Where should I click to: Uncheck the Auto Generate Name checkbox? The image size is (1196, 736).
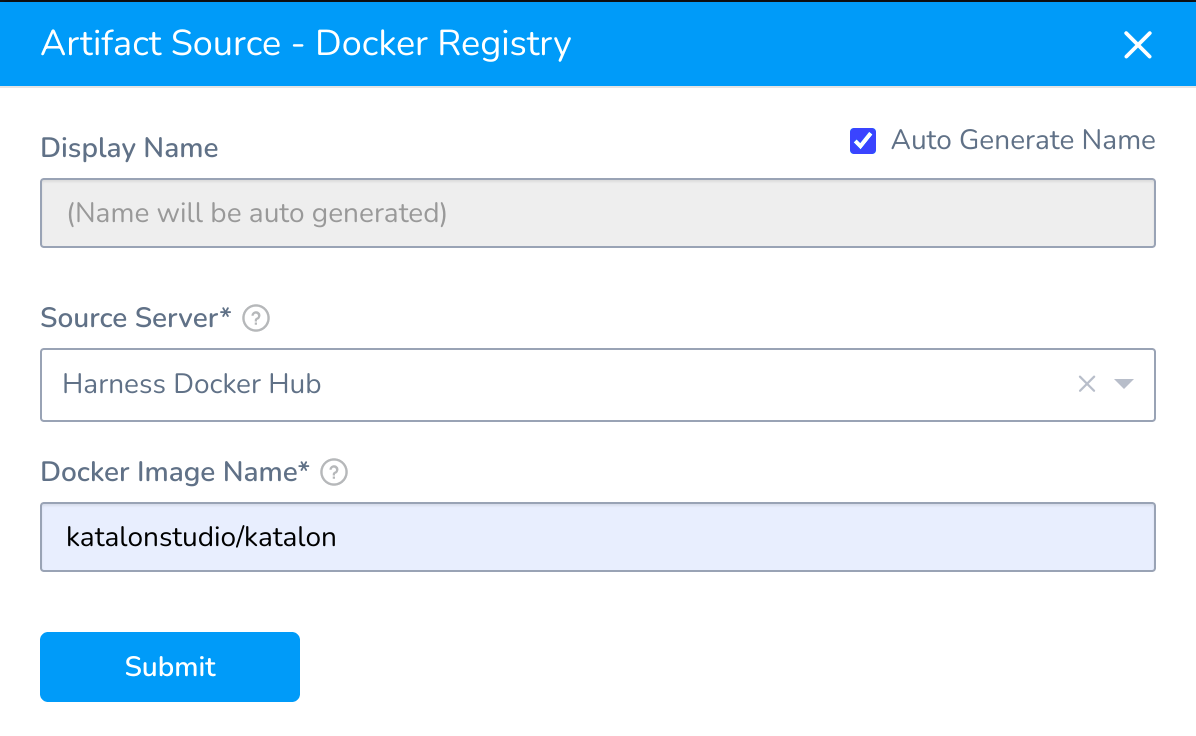[x=862, y=140]
